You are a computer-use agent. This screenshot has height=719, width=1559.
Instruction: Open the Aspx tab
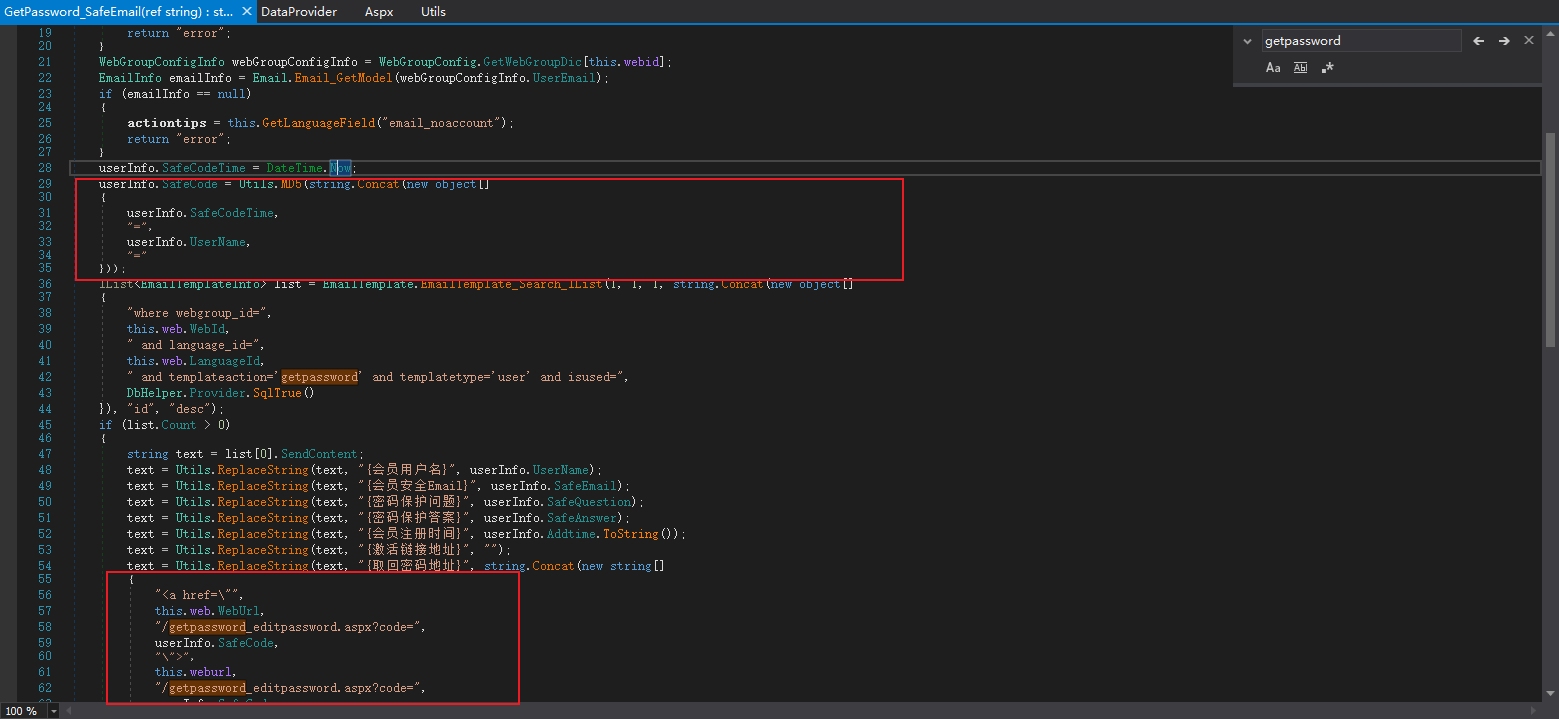[379, 12]
